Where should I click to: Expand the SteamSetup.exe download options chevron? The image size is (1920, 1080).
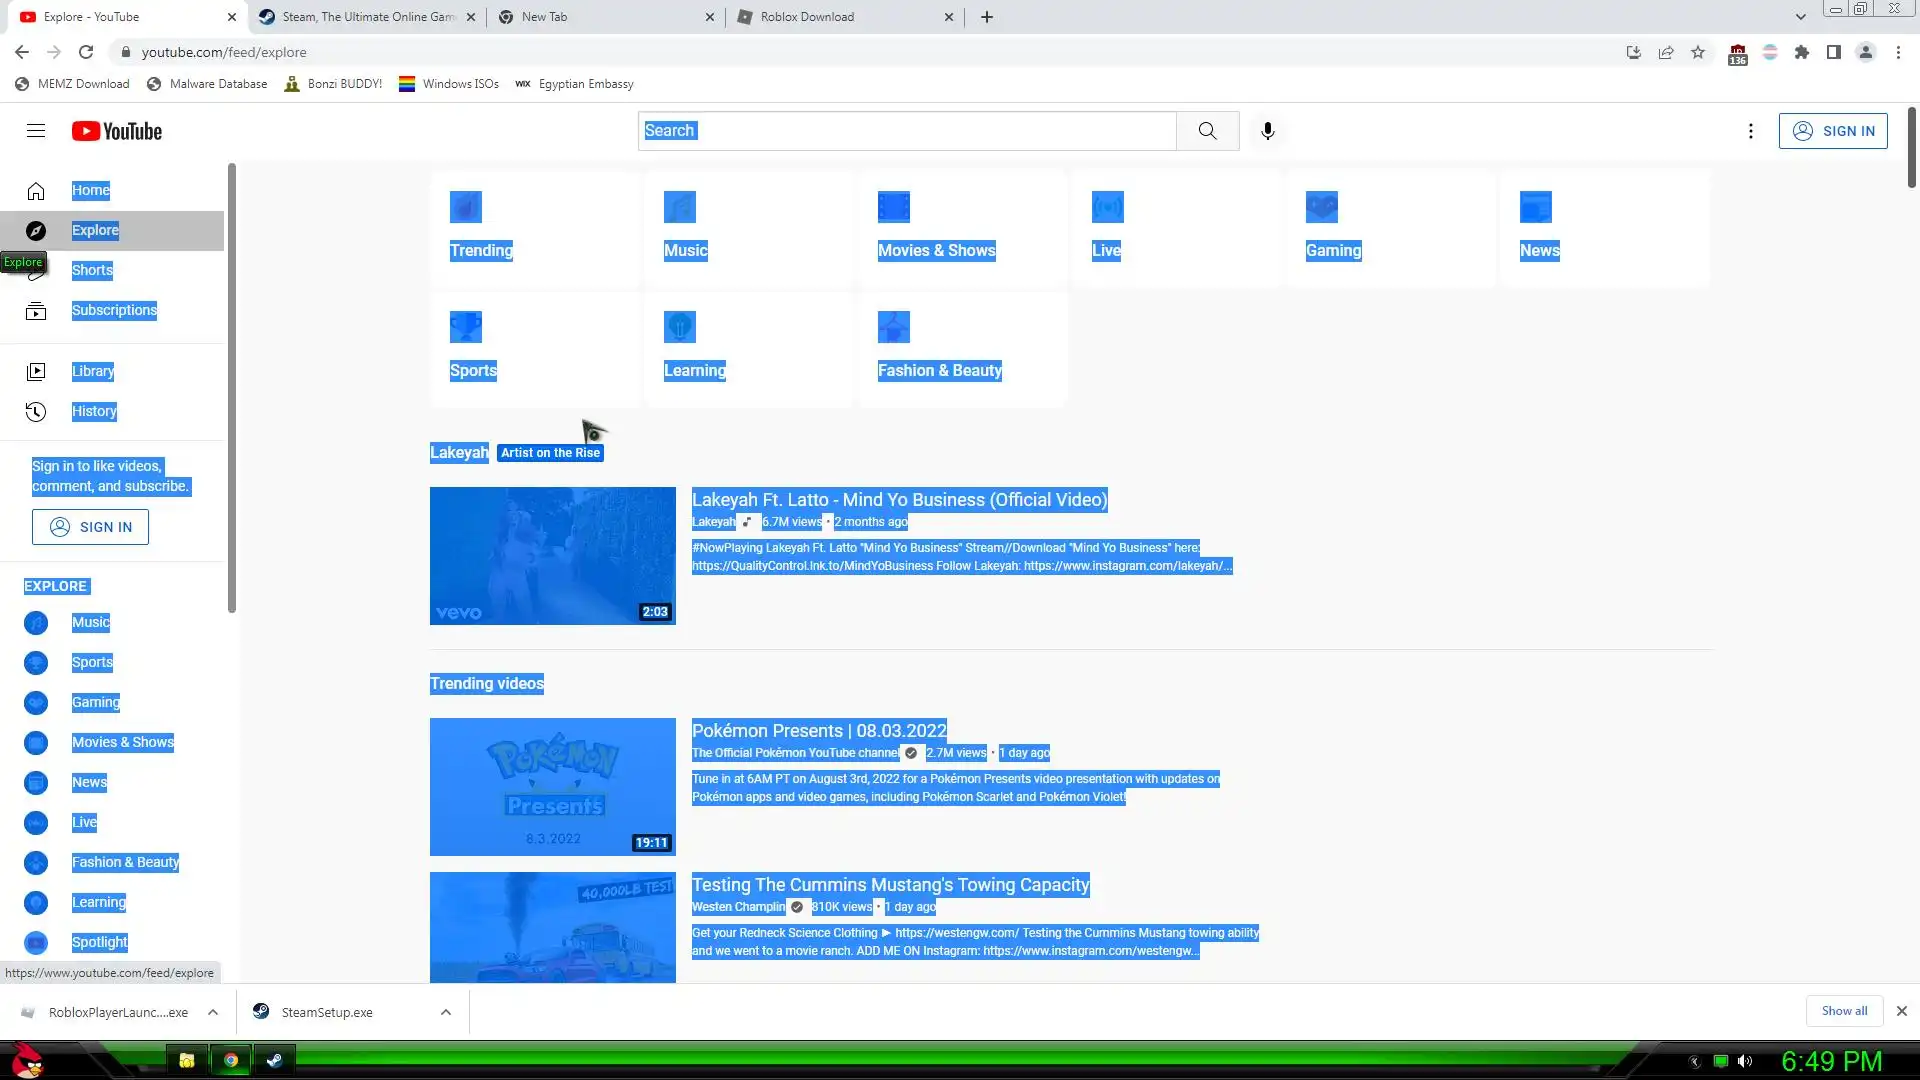[x=446, y=1012]
